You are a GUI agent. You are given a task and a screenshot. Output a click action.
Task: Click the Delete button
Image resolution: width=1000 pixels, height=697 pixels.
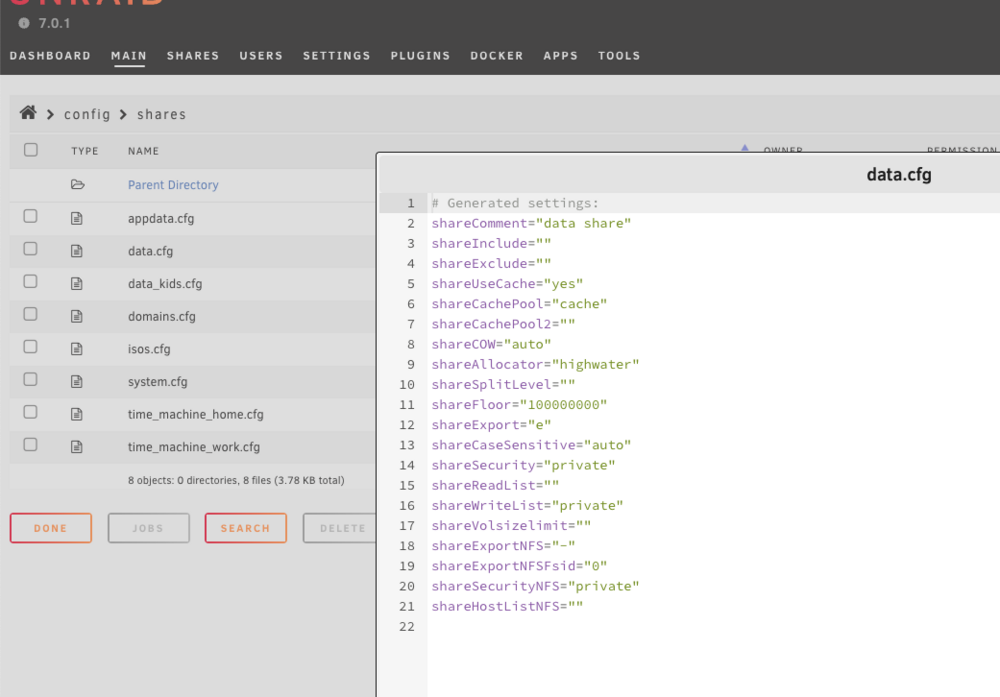click(x=340, y=528)
